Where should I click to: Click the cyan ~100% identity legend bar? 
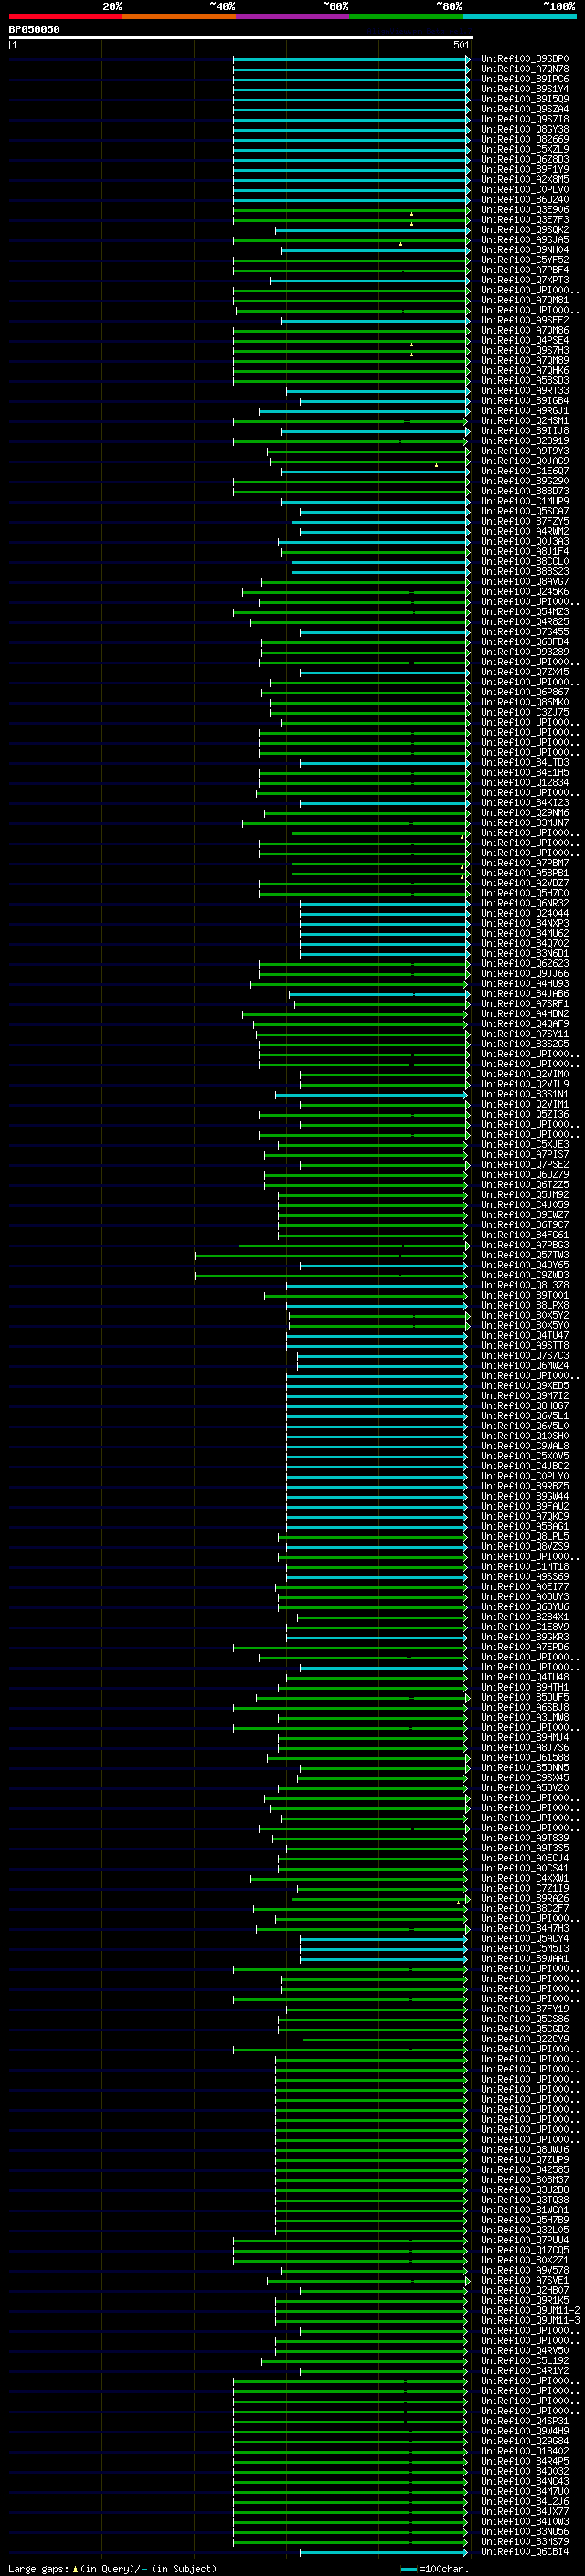tap(519, 16)
